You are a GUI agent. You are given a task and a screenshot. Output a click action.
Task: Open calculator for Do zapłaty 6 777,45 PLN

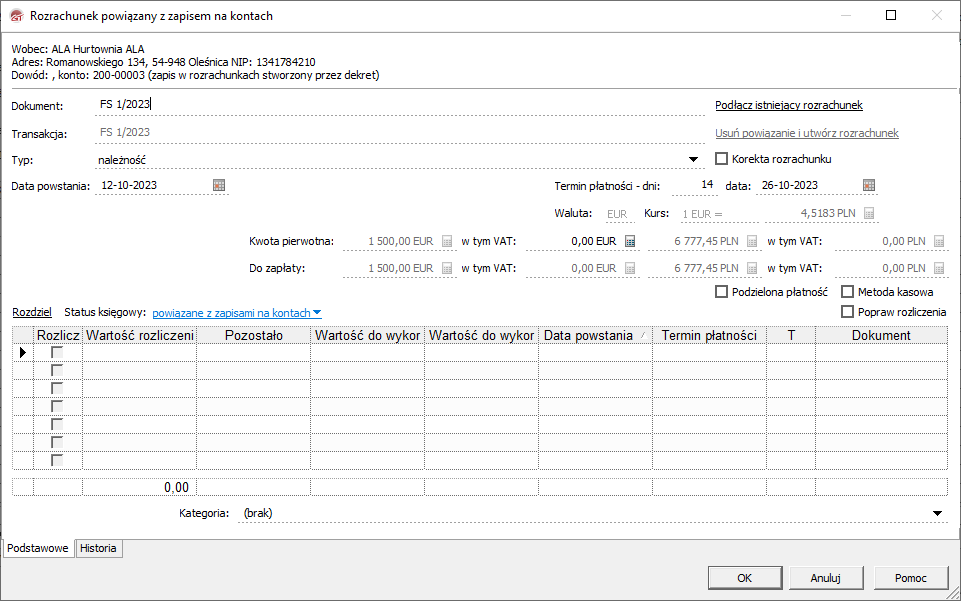click(x=752, y=268)
